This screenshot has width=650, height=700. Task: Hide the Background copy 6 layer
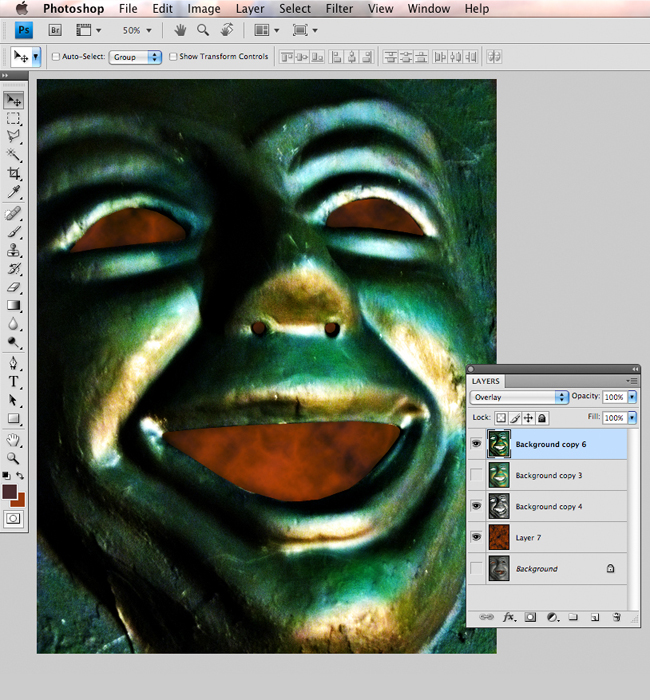(476, 444)
